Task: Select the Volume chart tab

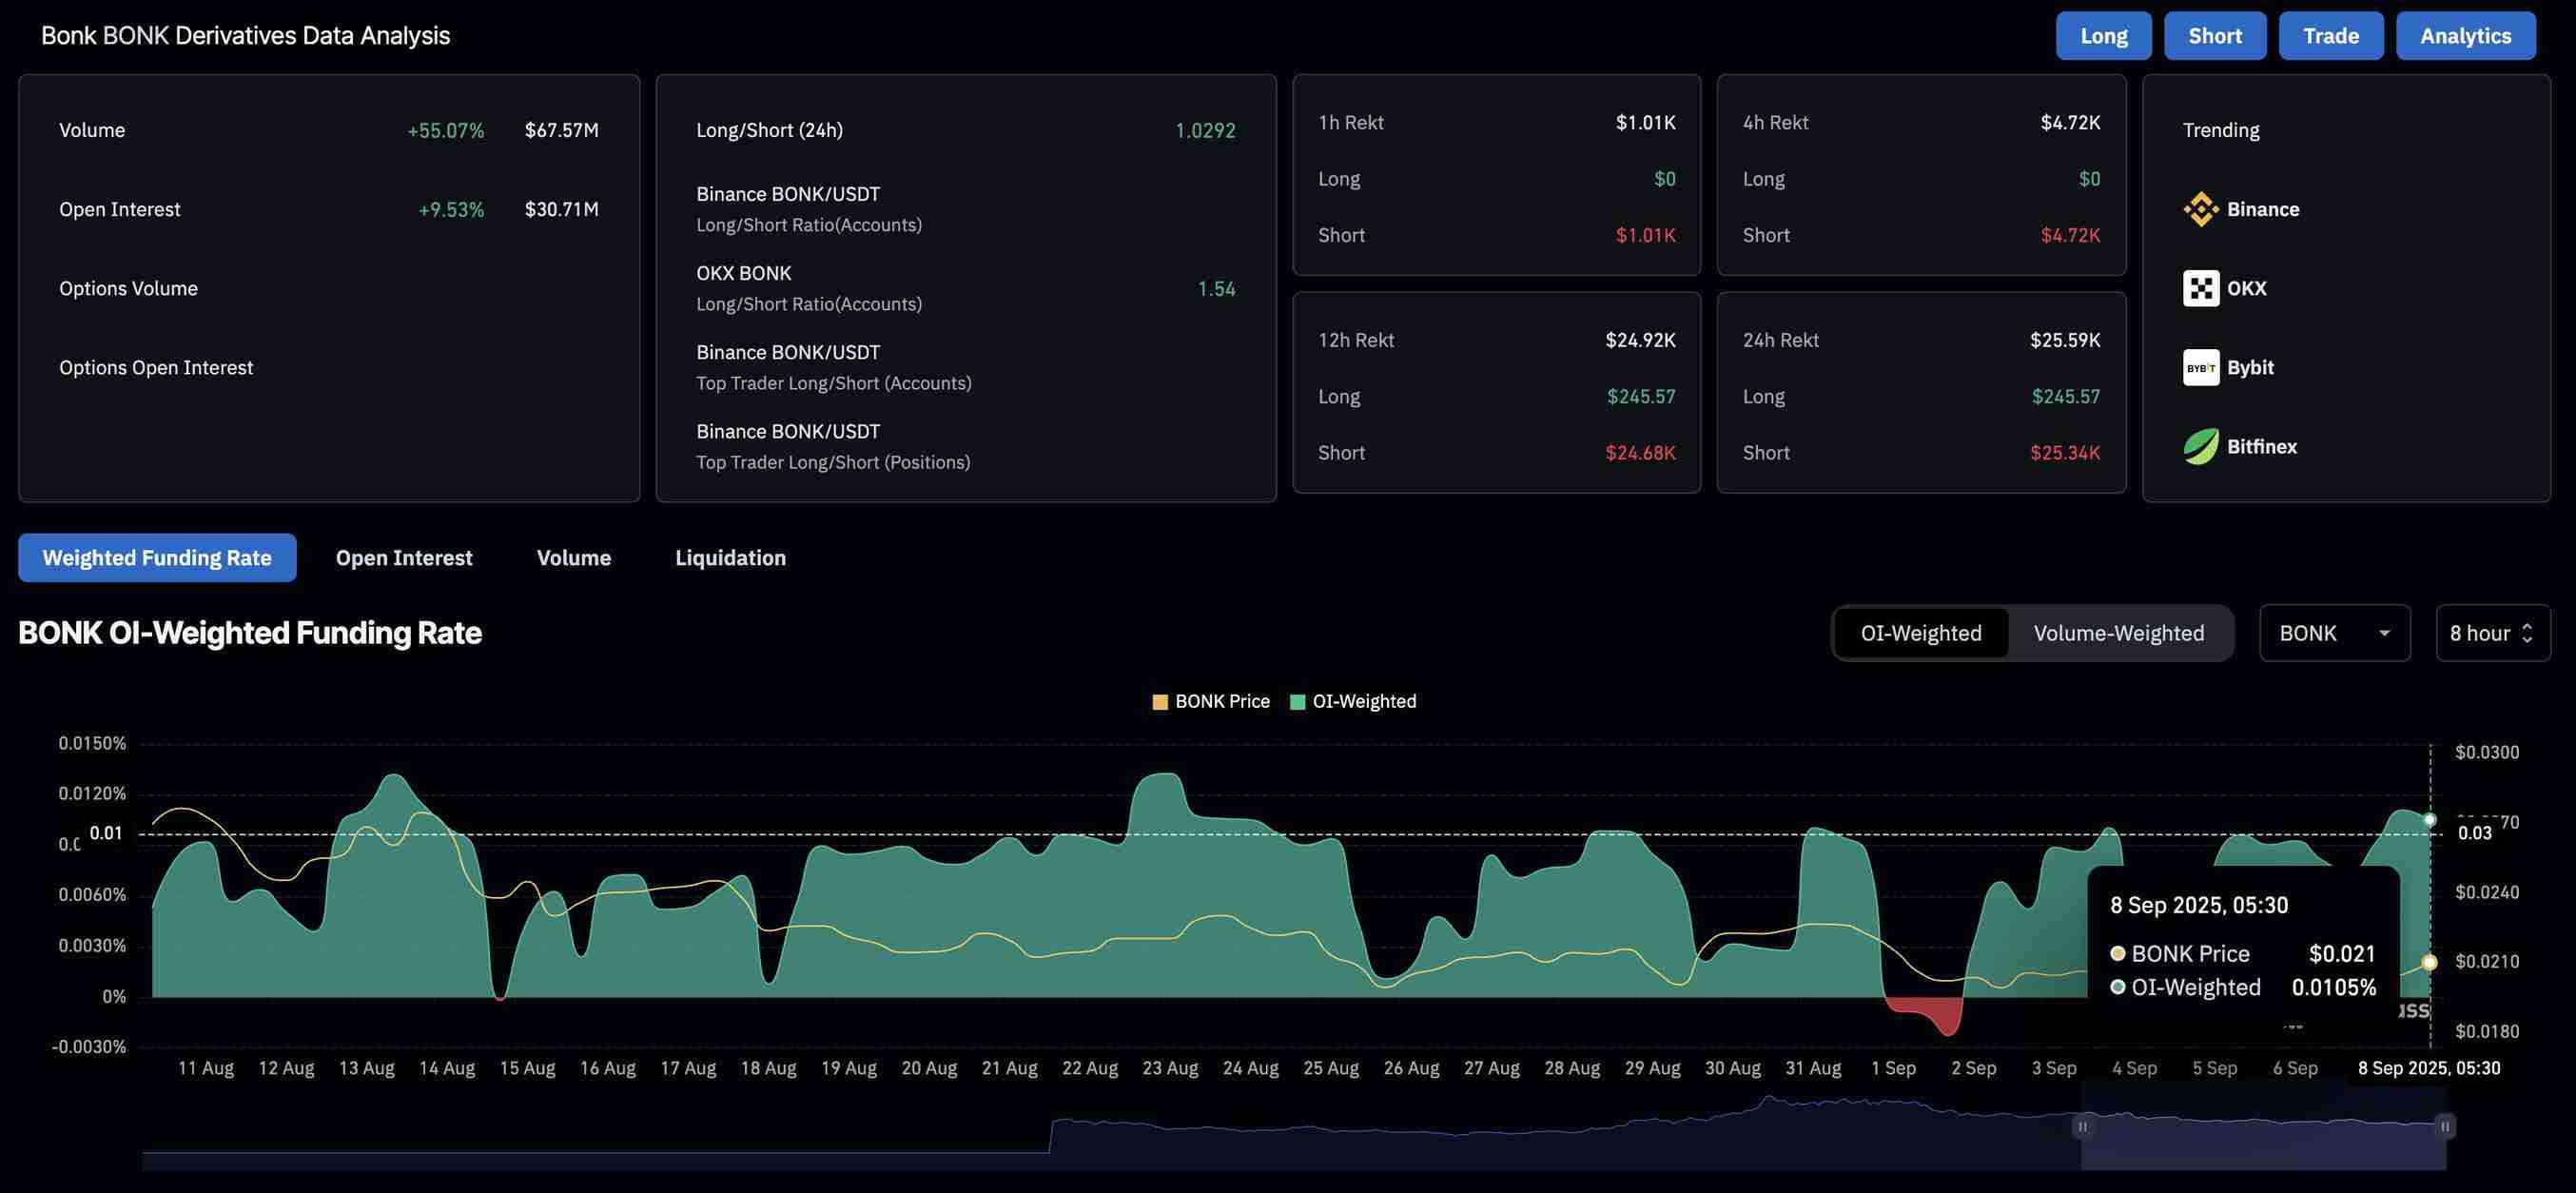Action: coord(573,558)
